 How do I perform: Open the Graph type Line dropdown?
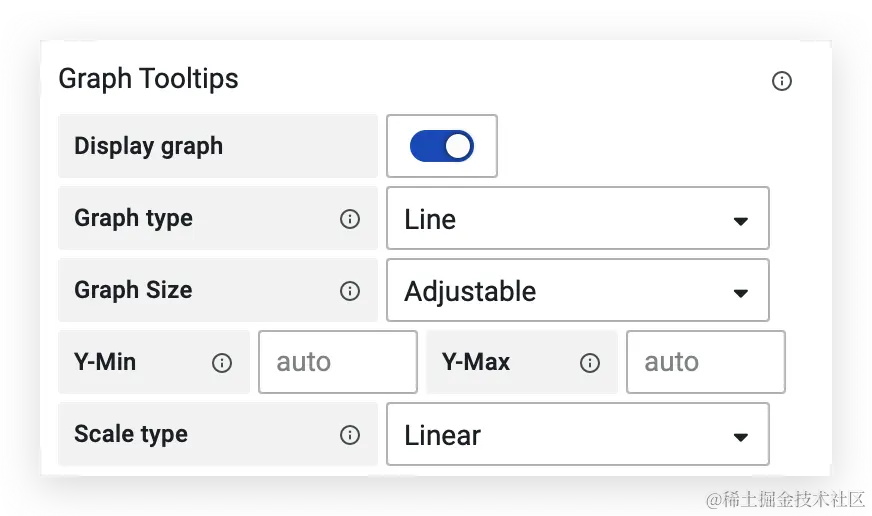pyautogui.click(x=578, y=218)
